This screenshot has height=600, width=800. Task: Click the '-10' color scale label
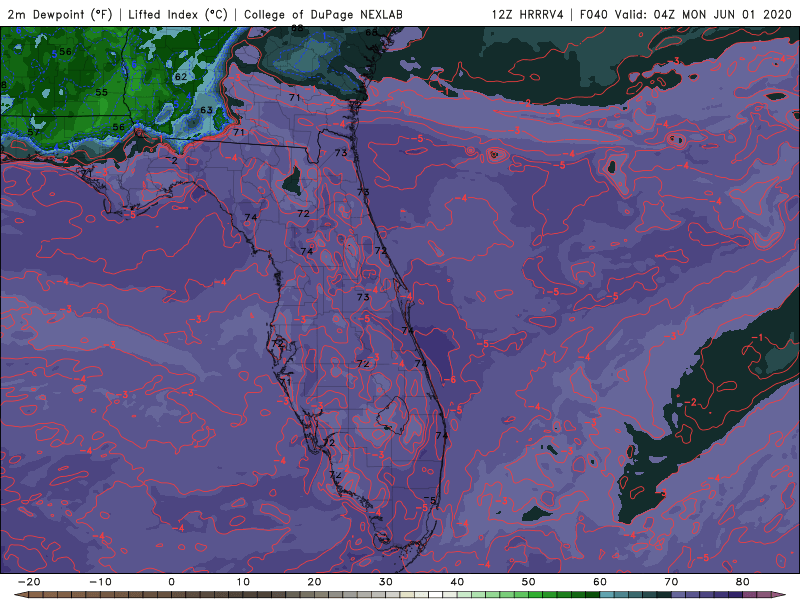(x=100, y=582)
